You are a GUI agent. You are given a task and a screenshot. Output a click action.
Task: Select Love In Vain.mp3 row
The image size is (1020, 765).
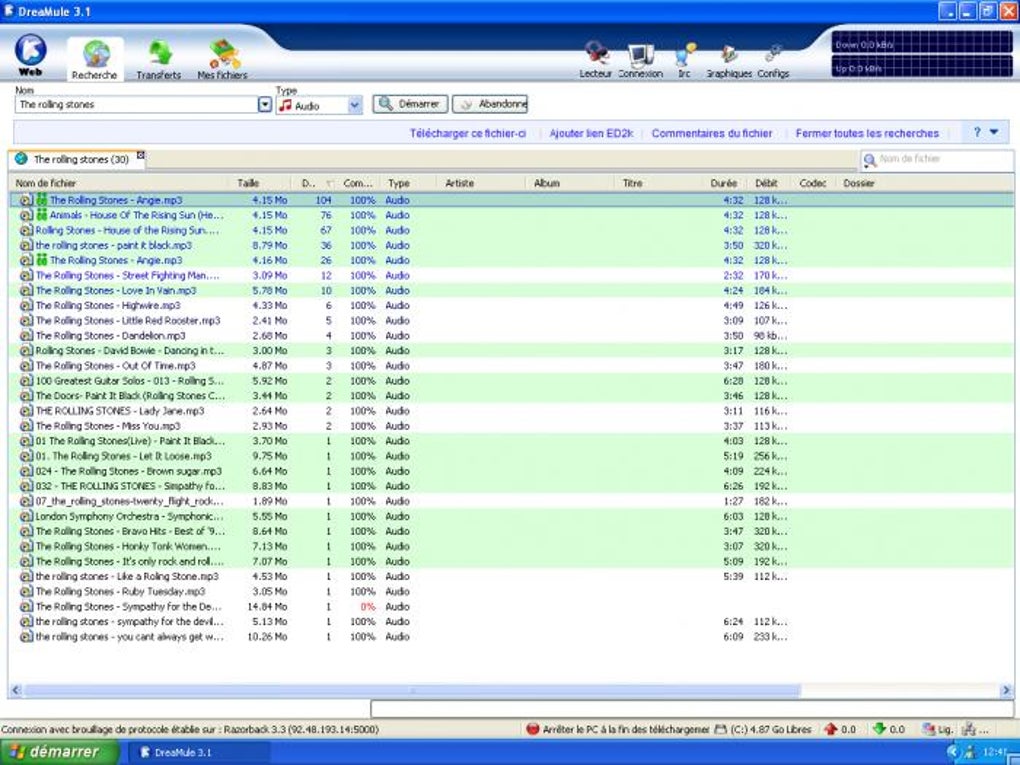coord(511,290)
